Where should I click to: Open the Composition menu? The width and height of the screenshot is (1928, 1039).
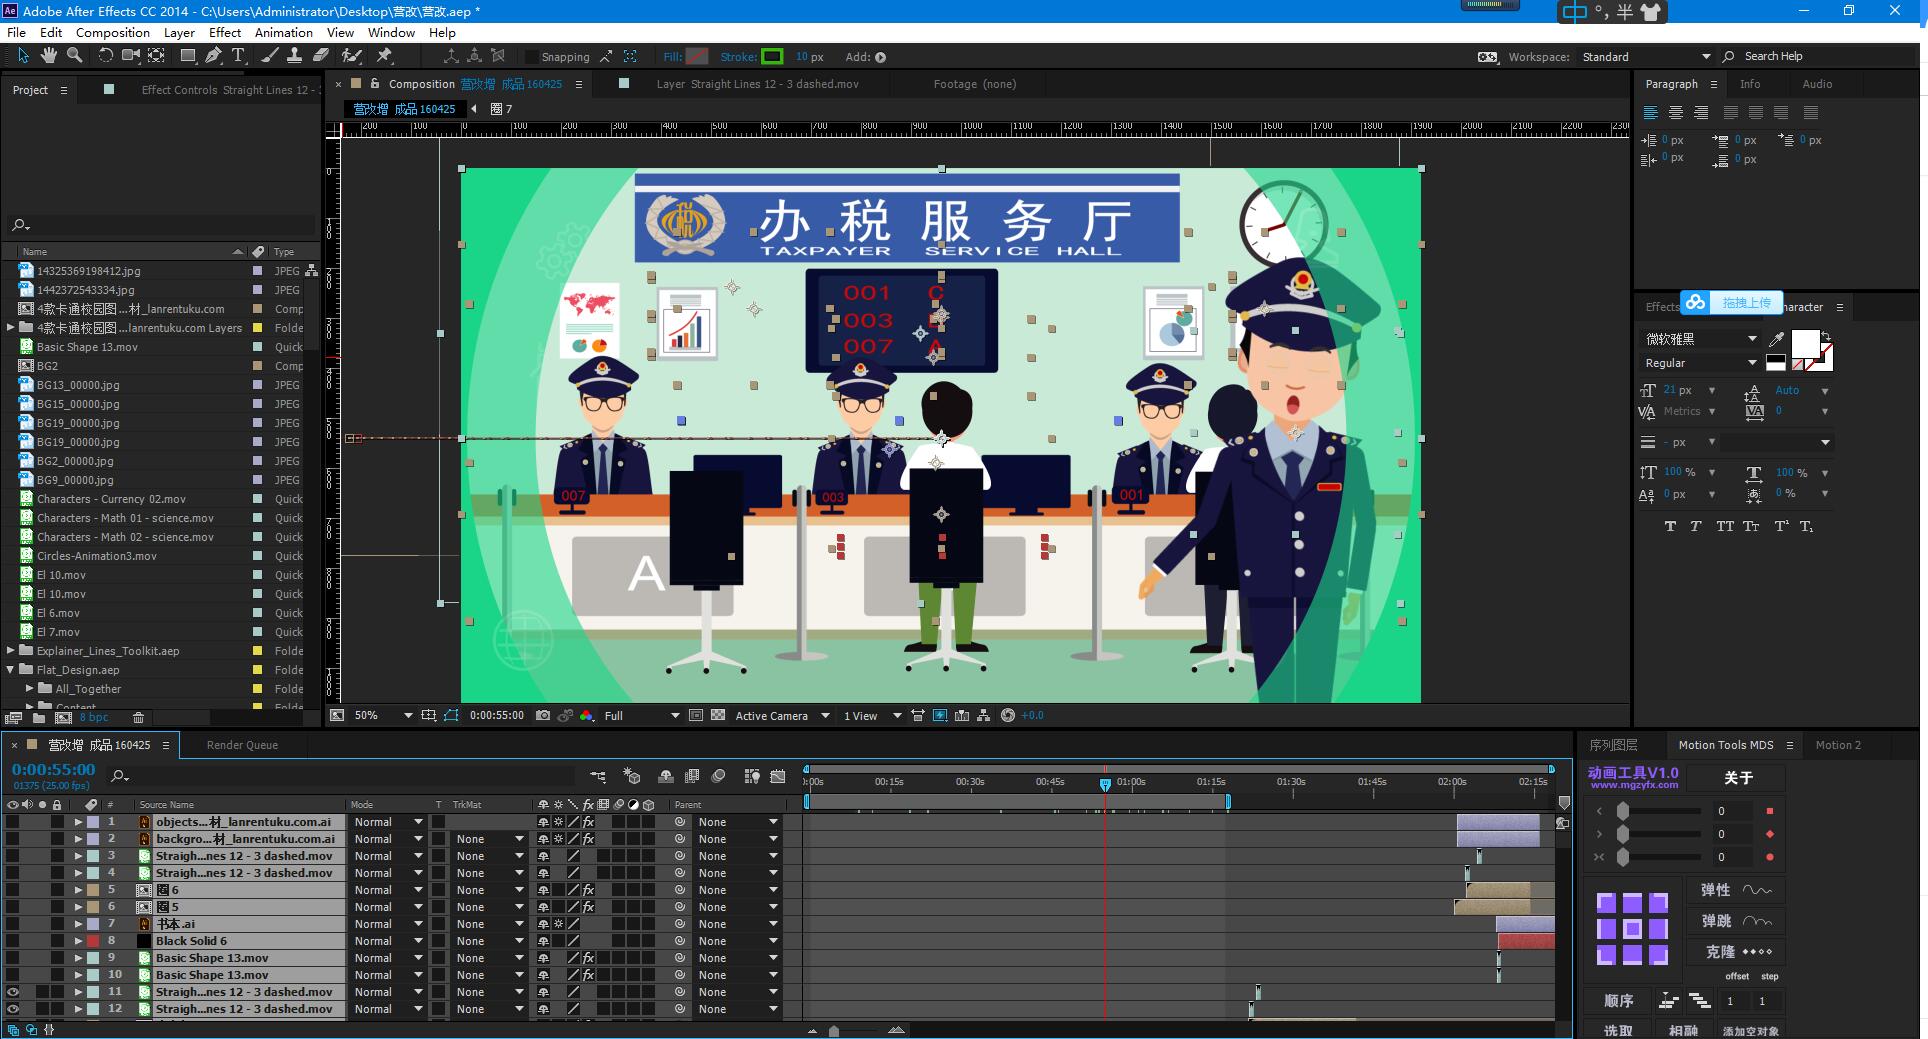(x=112, y=32)
